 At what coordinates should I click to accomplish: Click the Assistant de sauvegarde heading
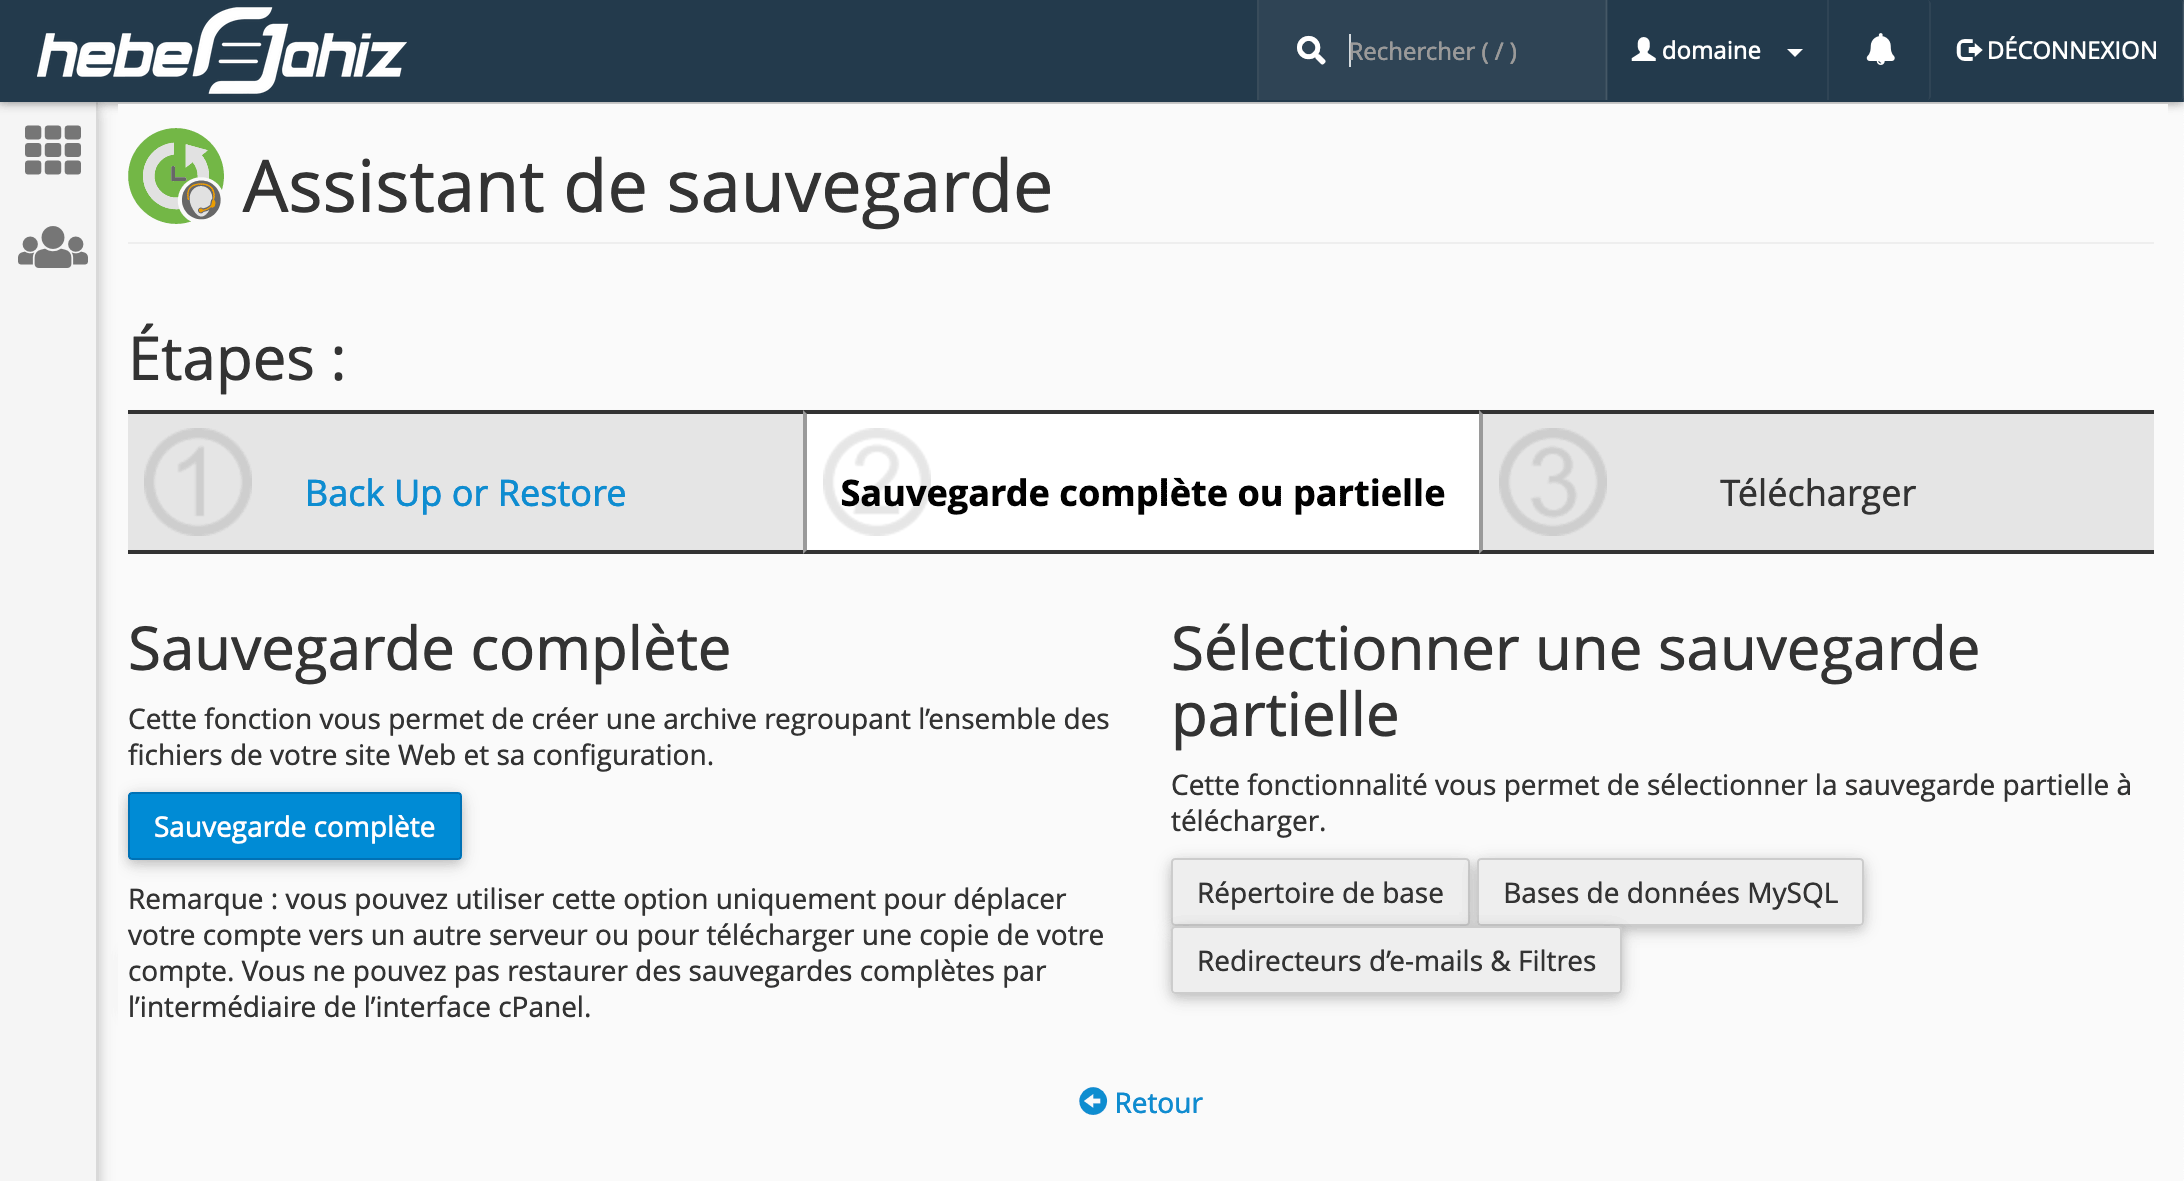647,186
